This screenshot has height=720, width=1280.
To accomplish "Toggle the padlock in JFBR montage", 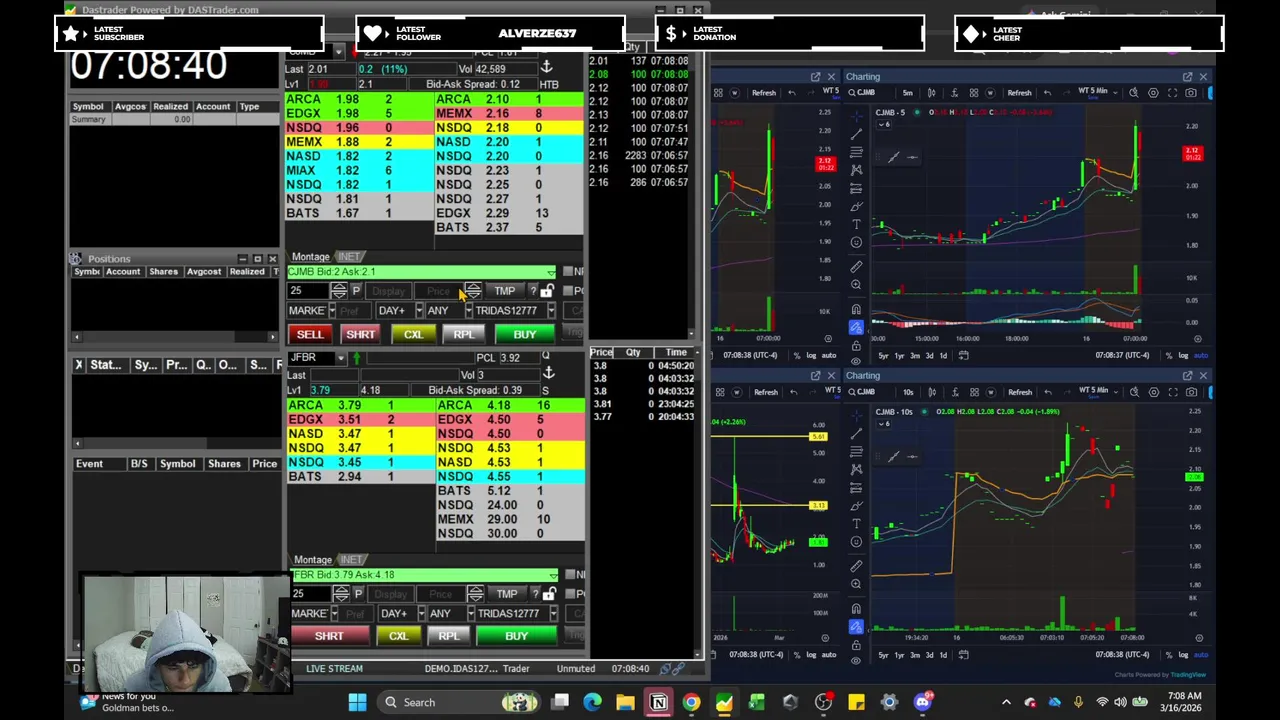I will point(549,594).
